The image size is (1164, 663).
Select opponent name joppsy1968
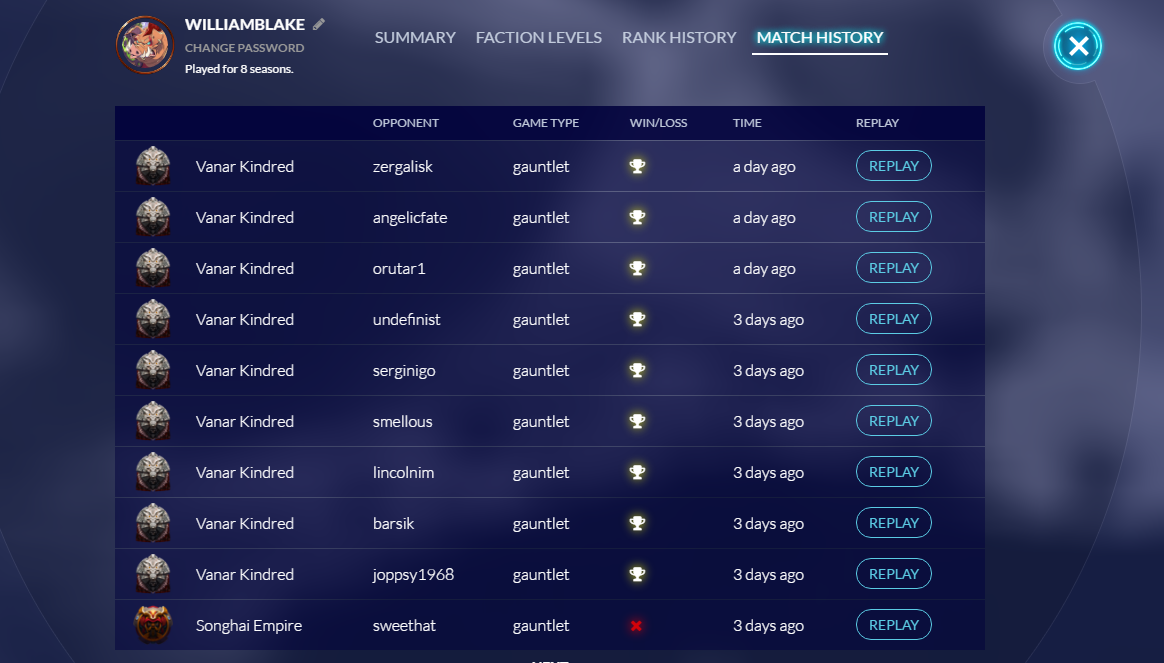tap(413, 575)
